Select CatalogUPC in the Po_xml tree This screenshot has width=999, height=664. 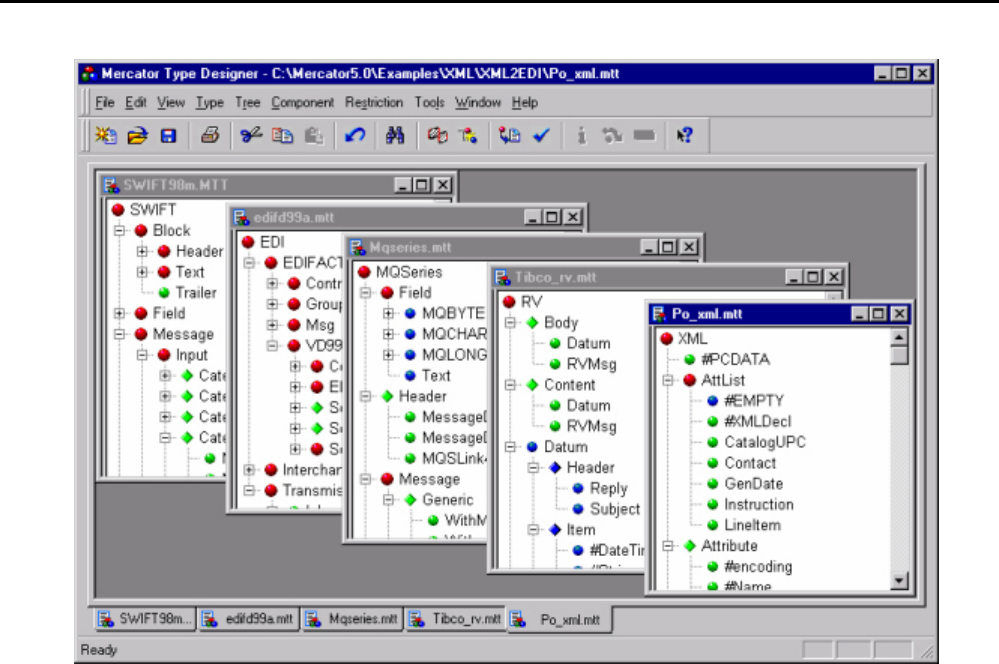765,442
